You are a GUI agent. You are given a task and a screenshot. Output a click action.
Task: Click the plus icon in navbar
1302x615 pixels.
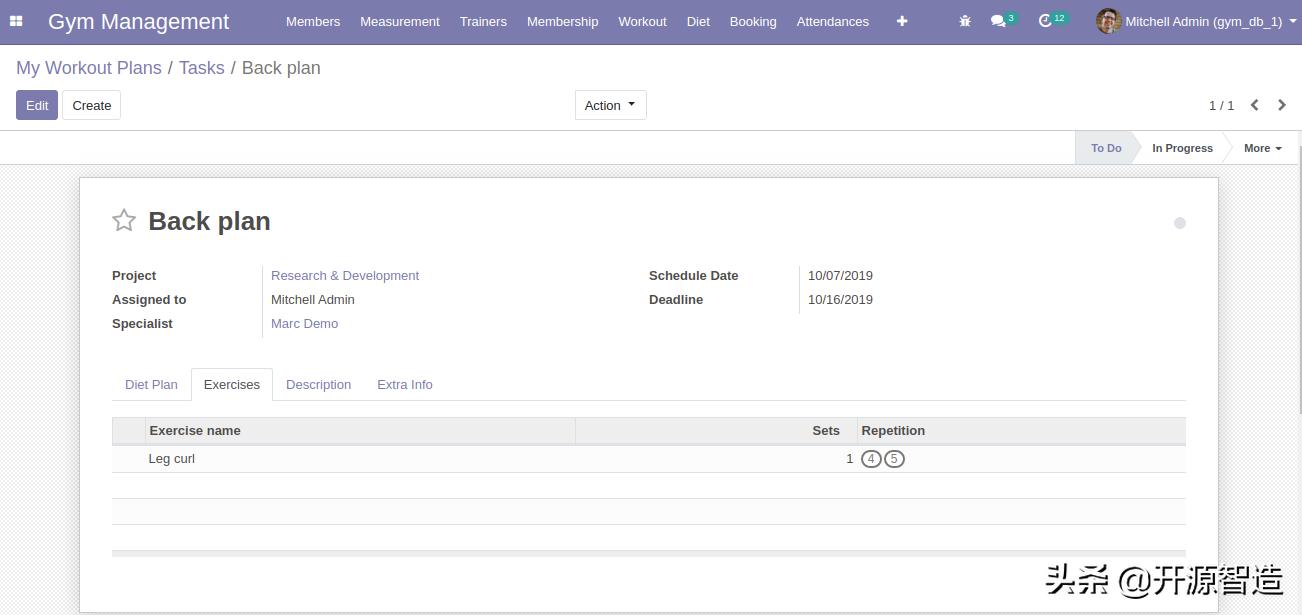pos(902,21)
